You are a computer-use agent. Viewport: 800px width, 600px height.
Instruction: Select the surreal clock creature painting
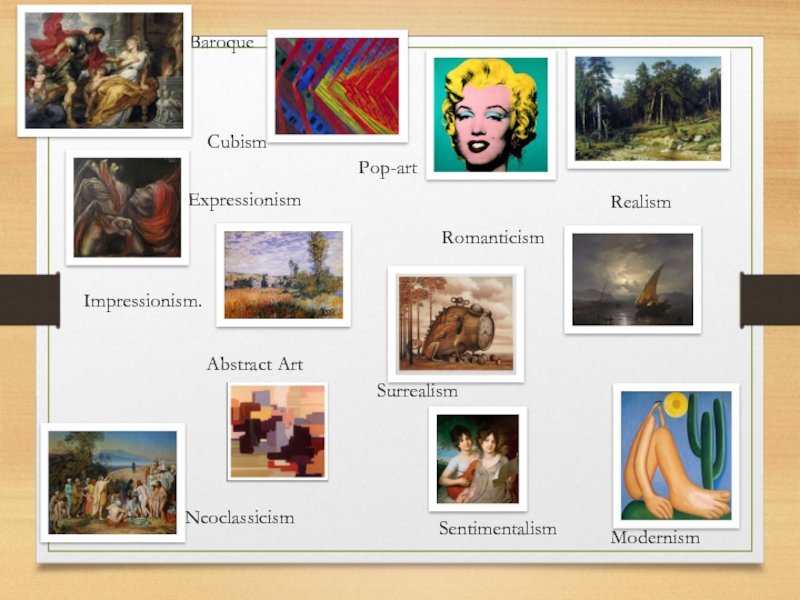[456, 324]
